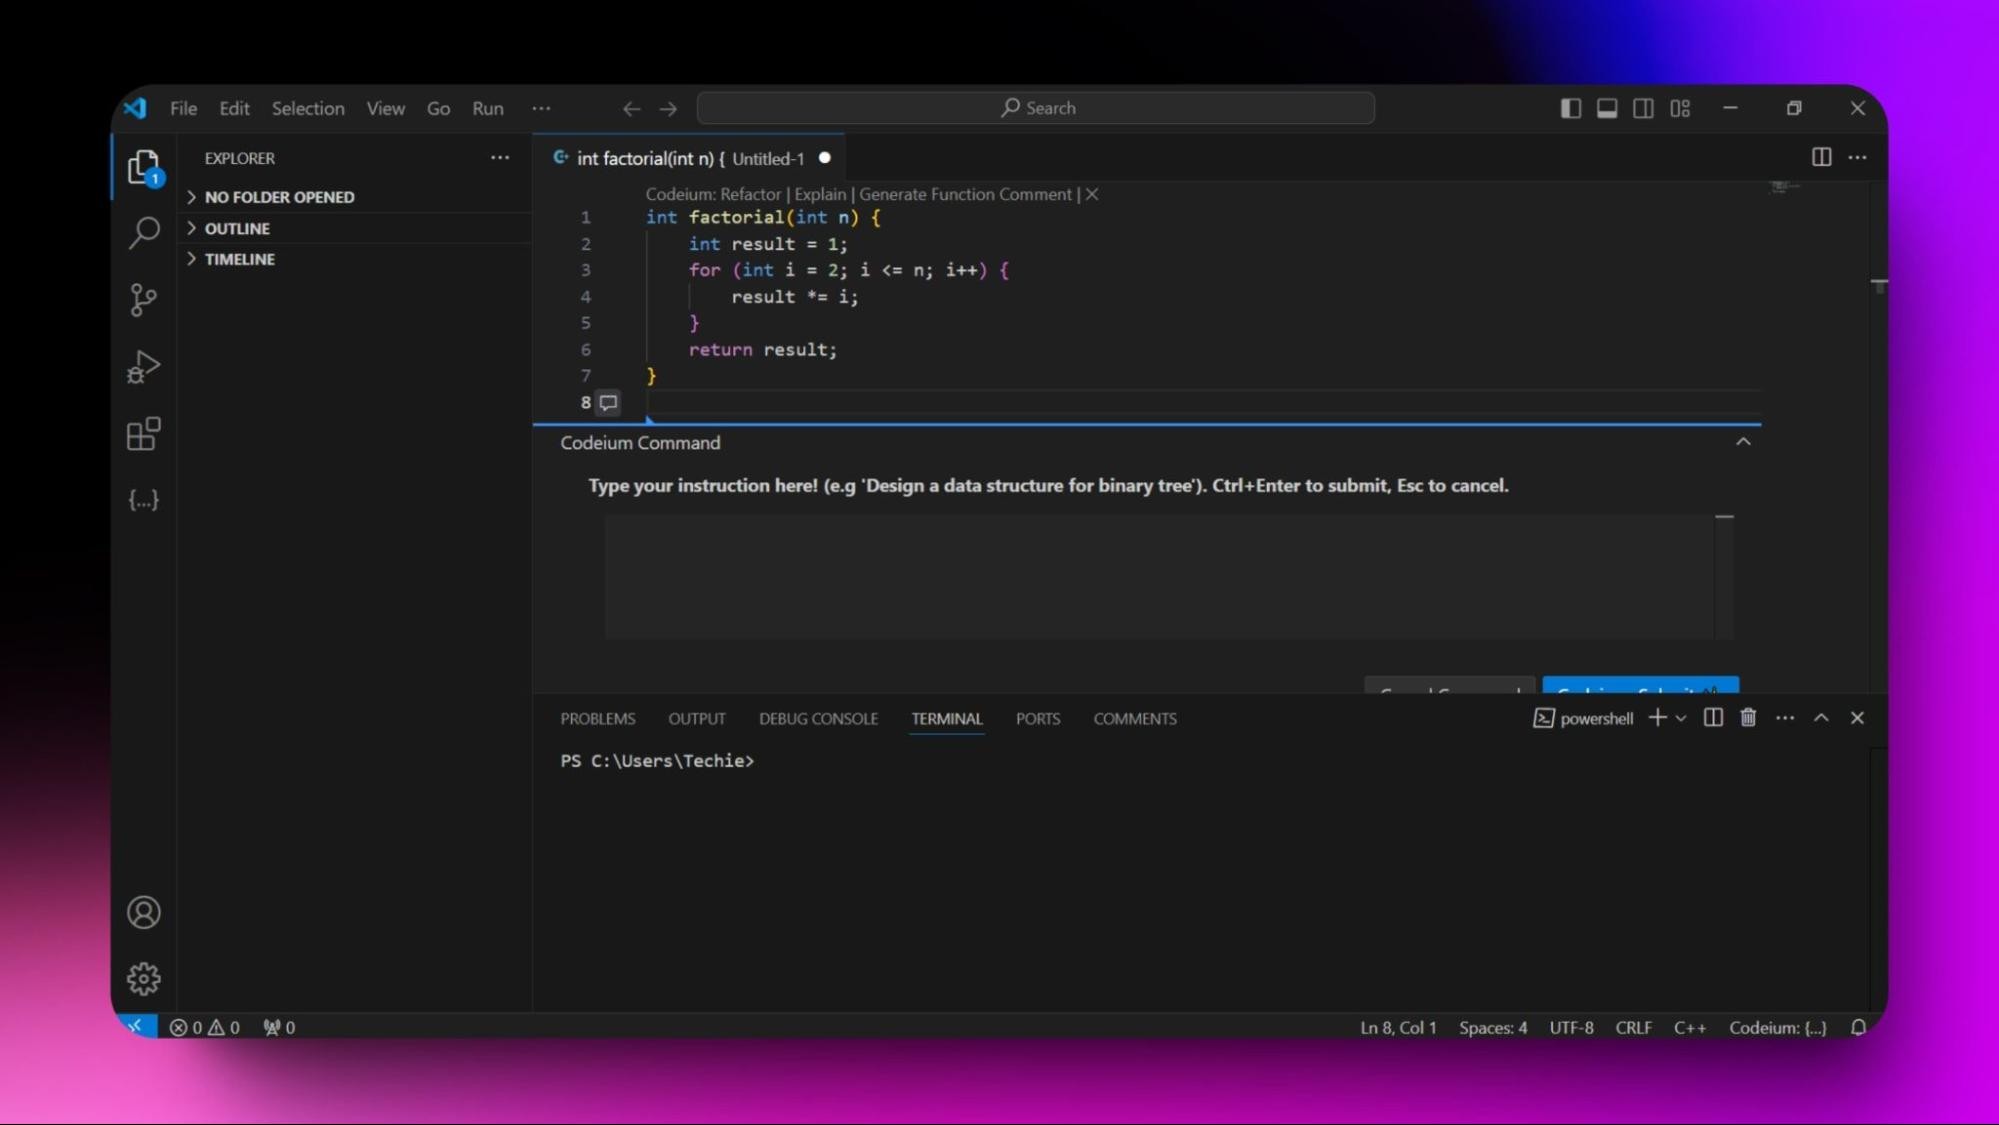Click the forwarded ports status item
Viewport: 1999px width, 1125px height.
279,1027
